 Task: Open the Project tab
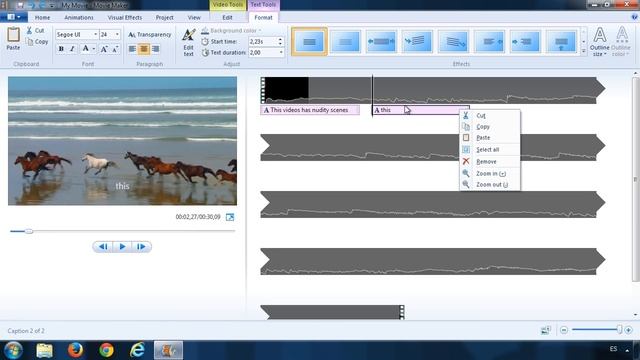164,18
